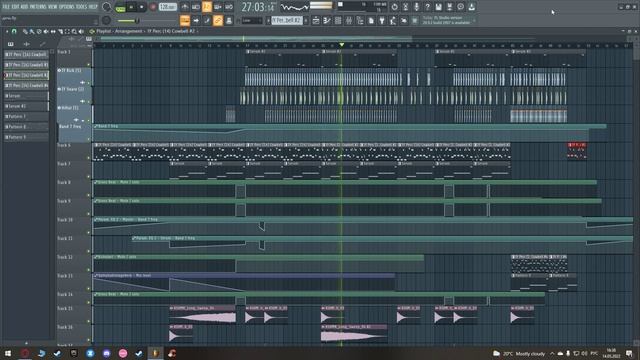
Task: Click the arrow right of pattern selector
Action: 306,20
